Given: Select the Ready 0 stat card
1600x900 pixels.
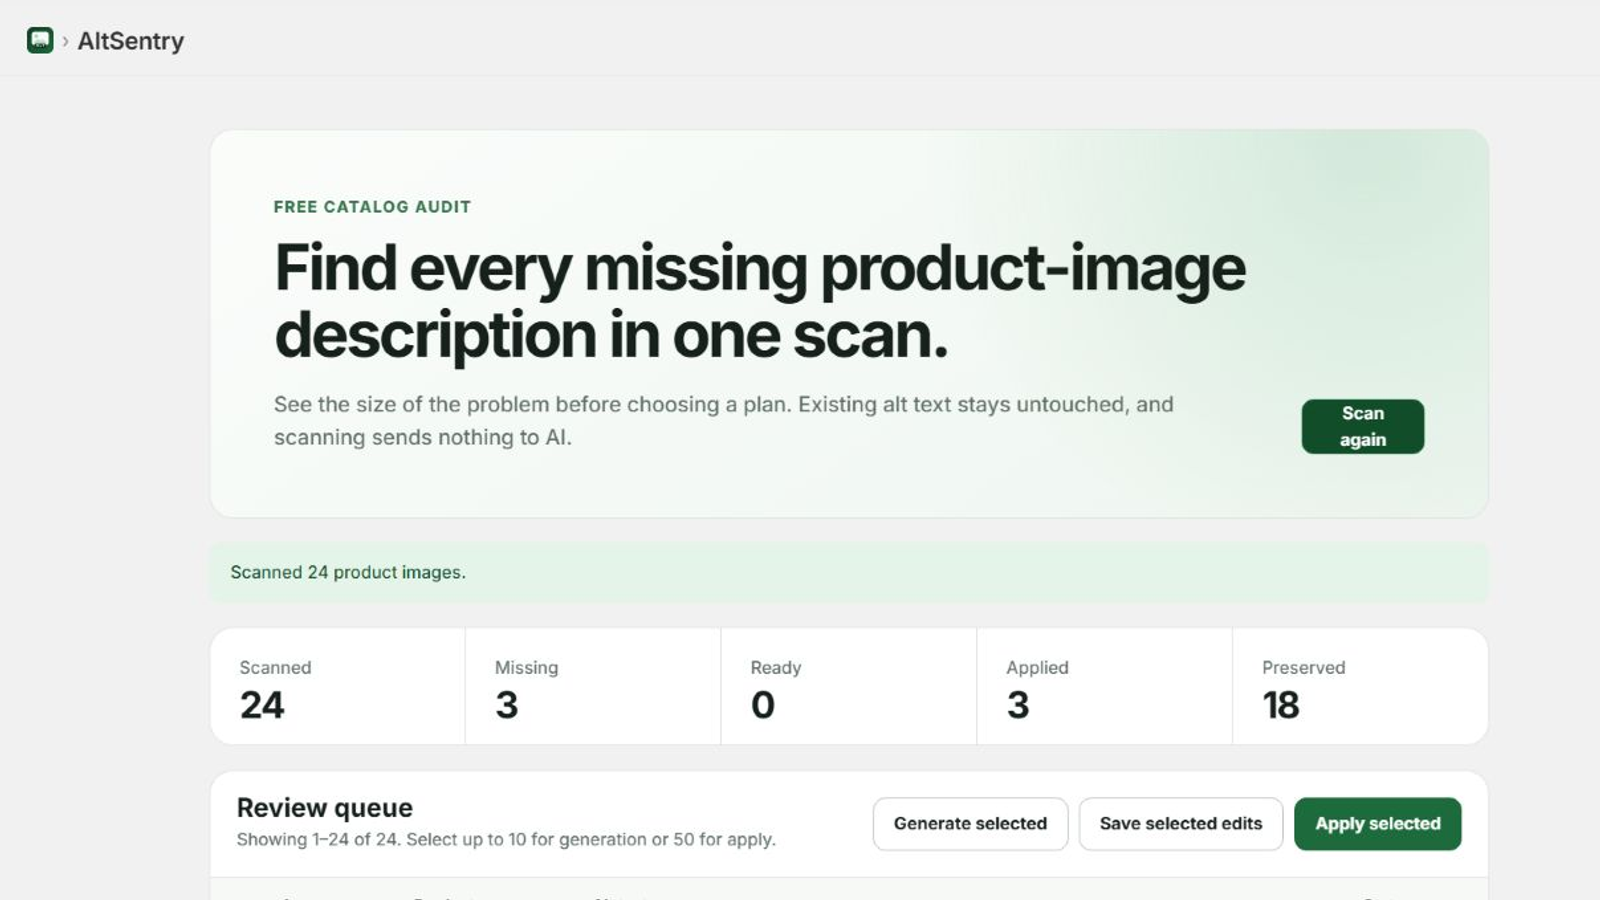Looking at the screenshot, I should point(849,686).
